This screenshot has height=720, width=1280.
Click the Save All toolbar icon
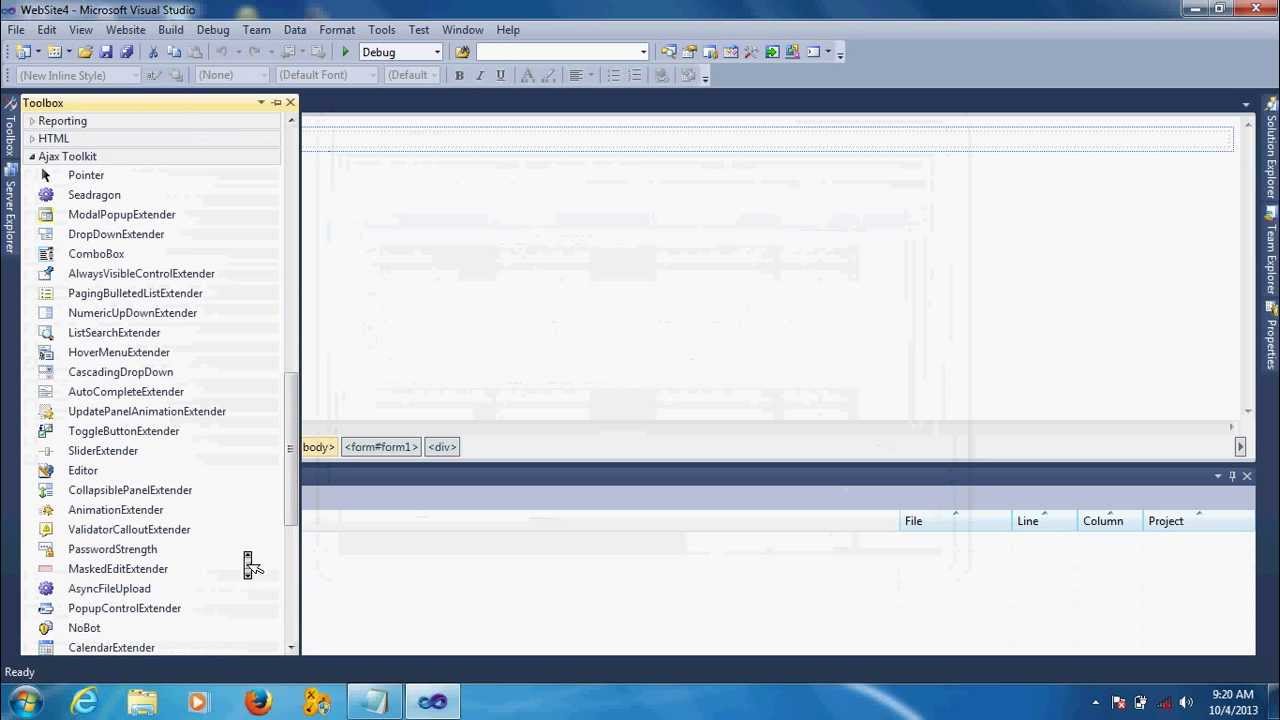pos(126,52)
